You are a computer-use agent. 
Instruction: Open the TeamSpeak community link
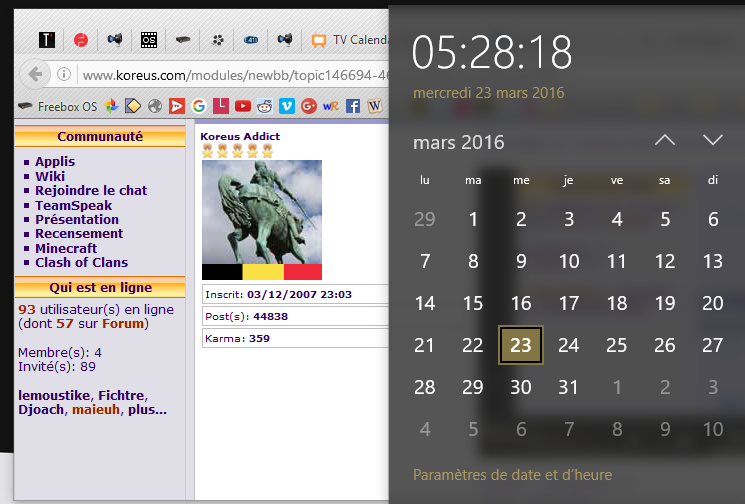(x=73, y=205)
